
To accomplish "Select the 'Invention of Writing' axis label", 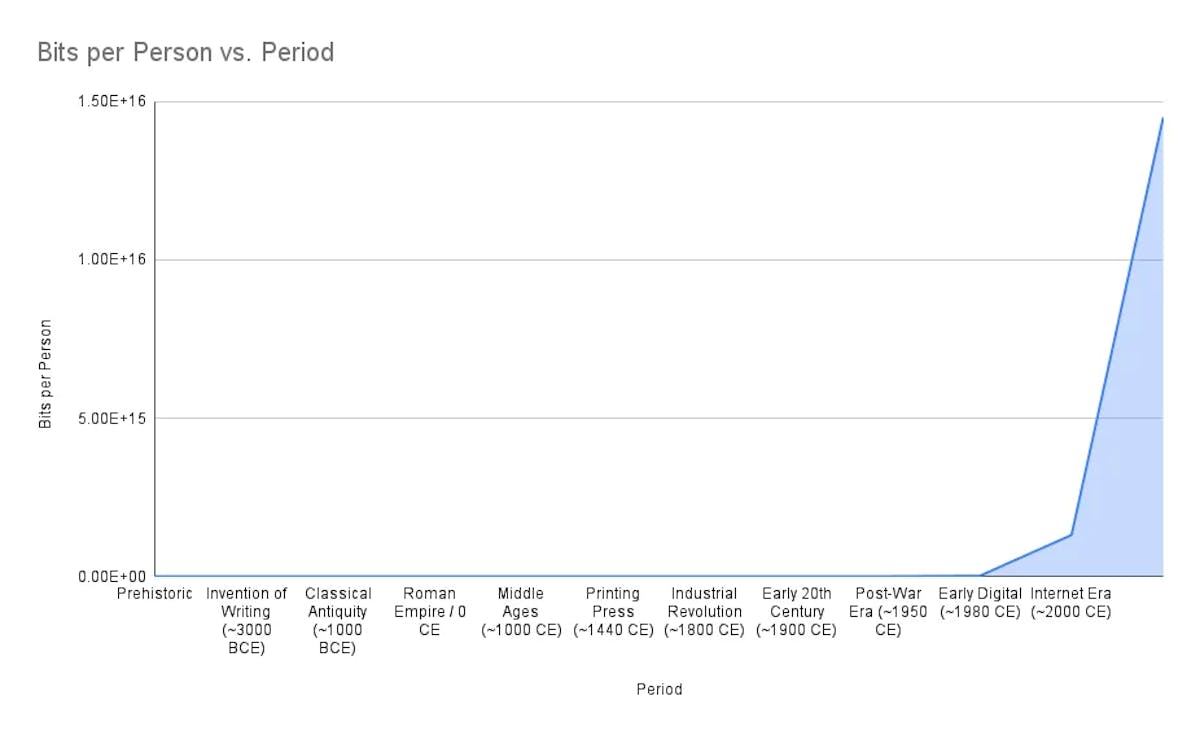I will tap(246, 620).
